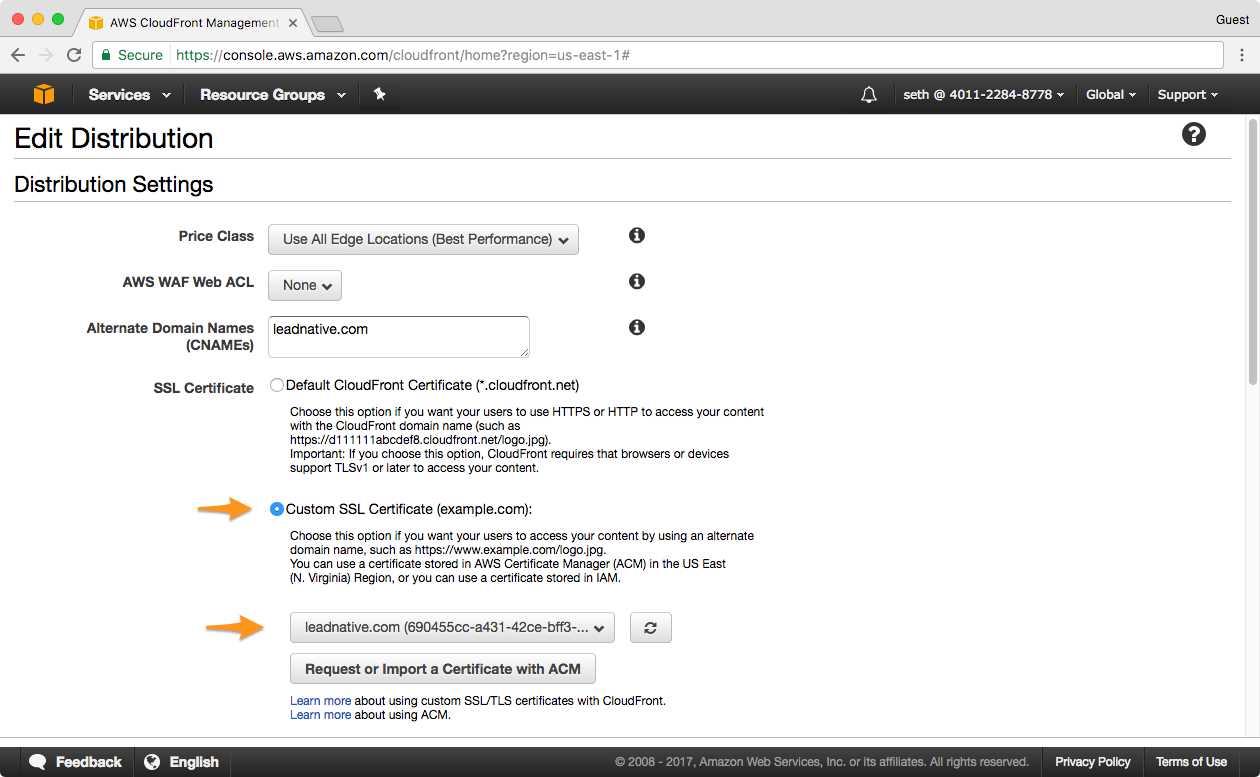Select Default CloudFront Certificate option
The height and width of the screenshot is (777, 1260).
click(277, 386)
